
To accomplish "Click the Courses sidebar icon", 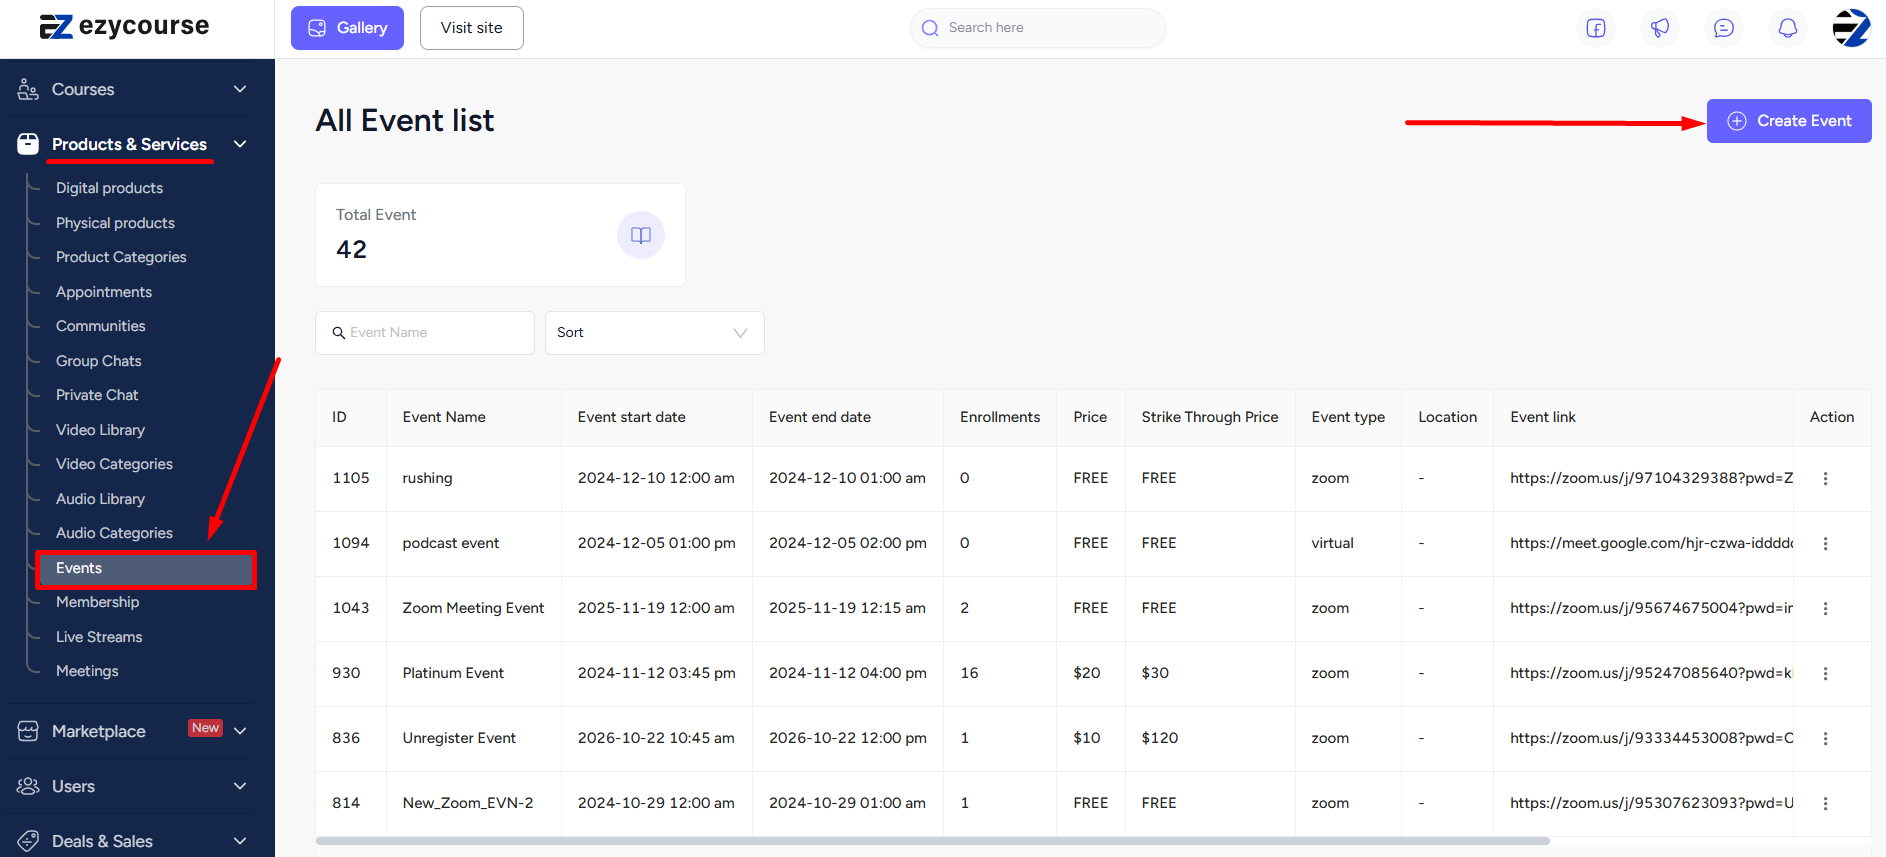I will point(28,89).
